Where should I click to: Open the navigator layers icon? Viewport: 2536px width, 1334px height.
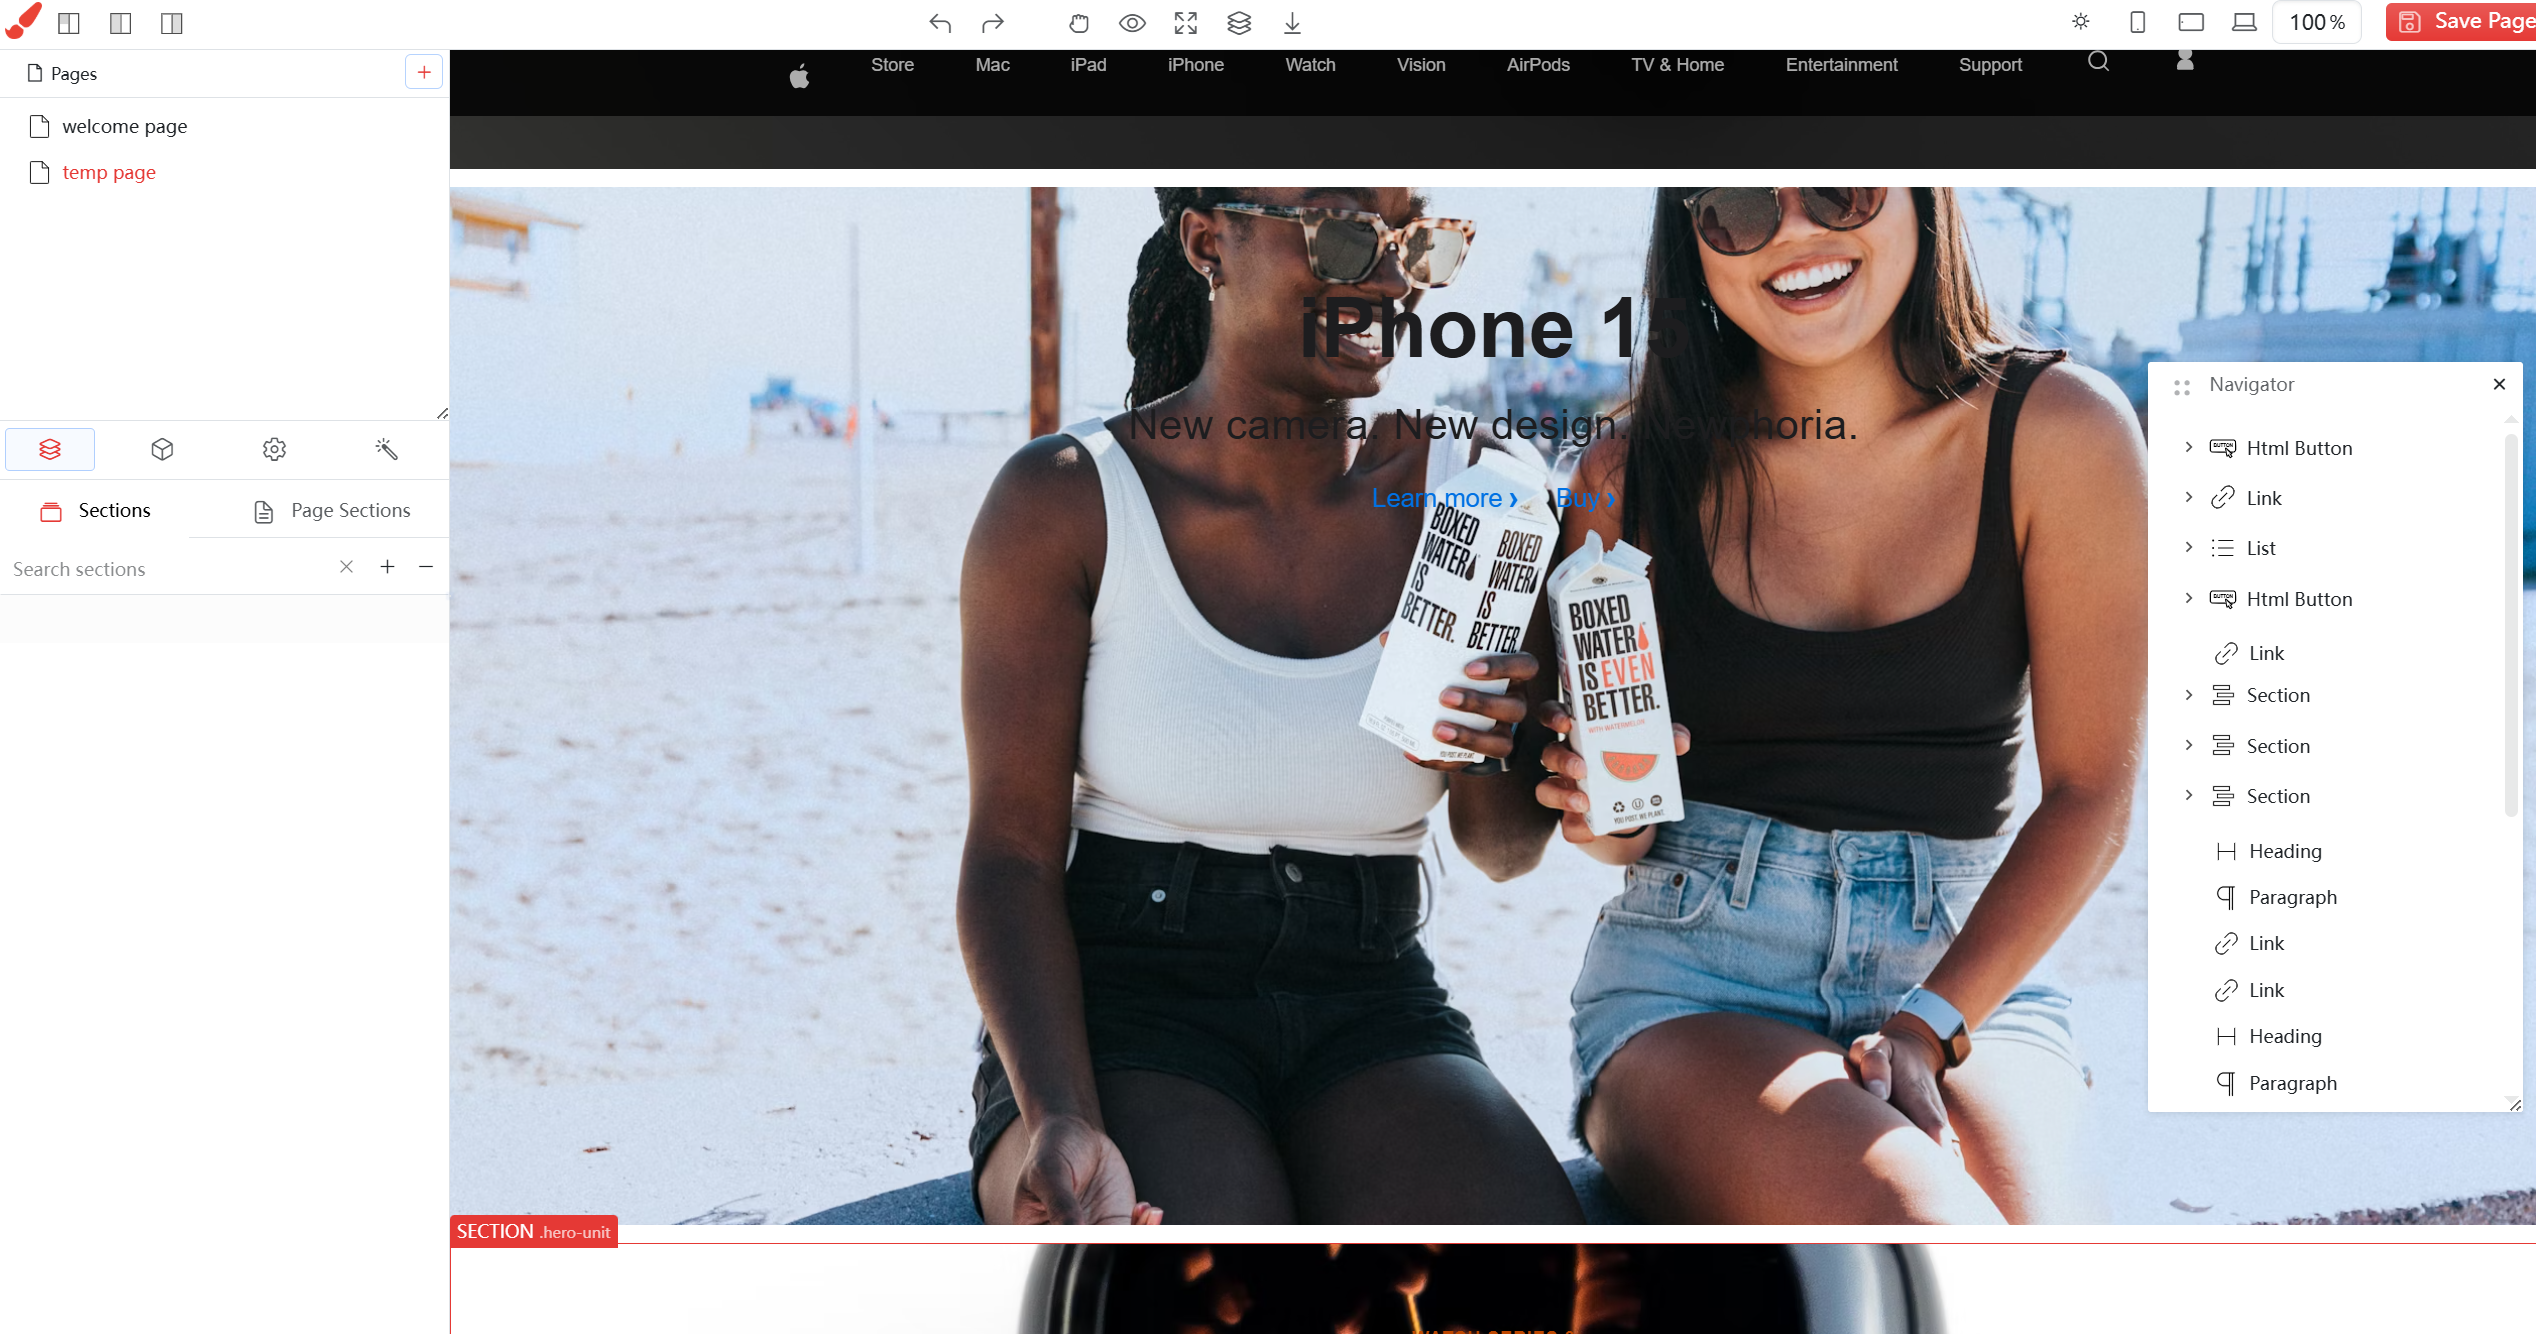(x=1239, y=23)
